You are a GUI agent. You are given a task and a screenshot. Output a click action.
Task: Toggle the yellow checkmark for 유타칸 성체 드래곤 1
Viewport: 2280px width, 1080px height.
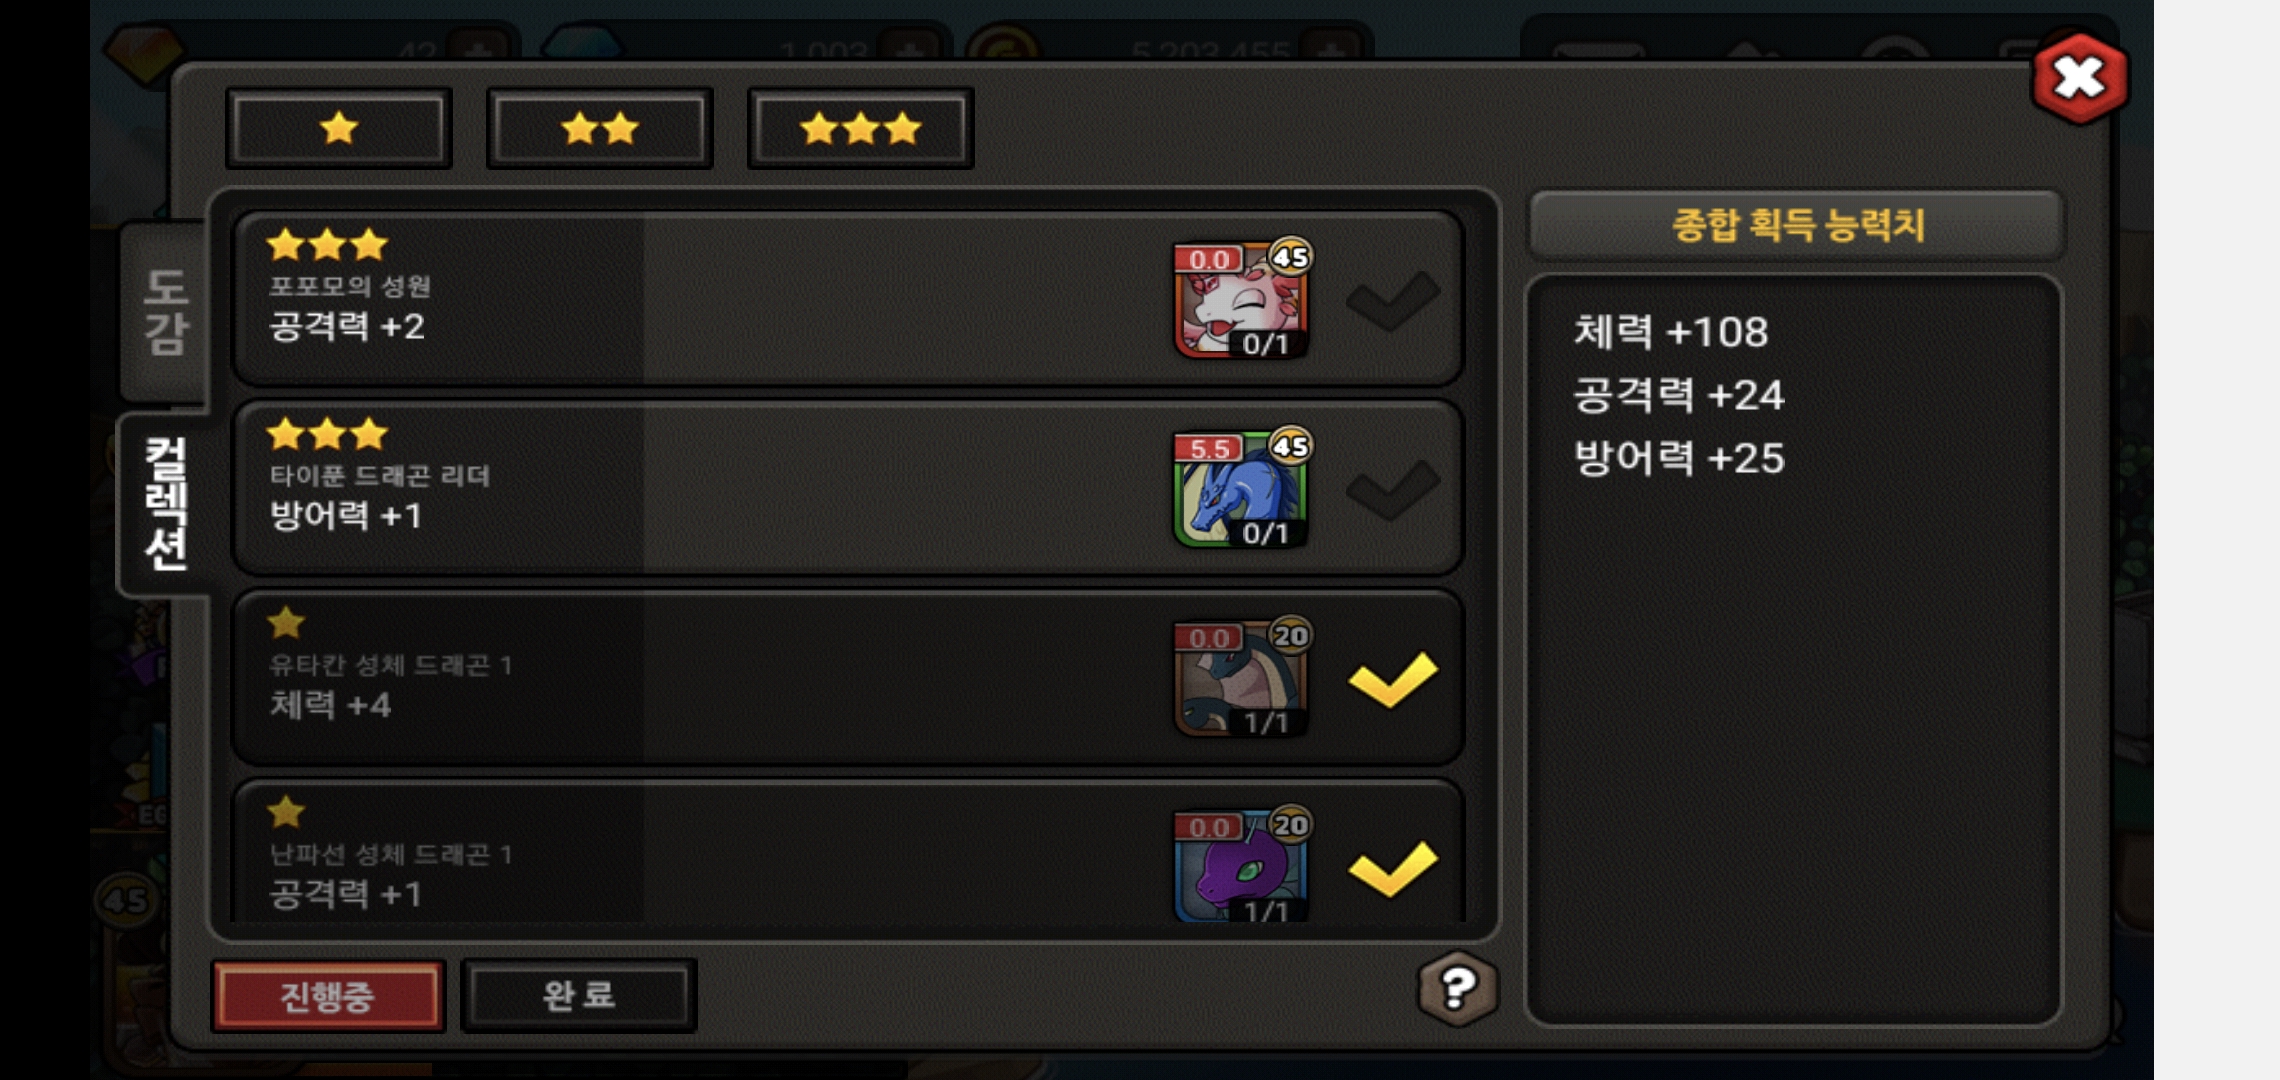pyautogui.click(x=1393, y=679)
